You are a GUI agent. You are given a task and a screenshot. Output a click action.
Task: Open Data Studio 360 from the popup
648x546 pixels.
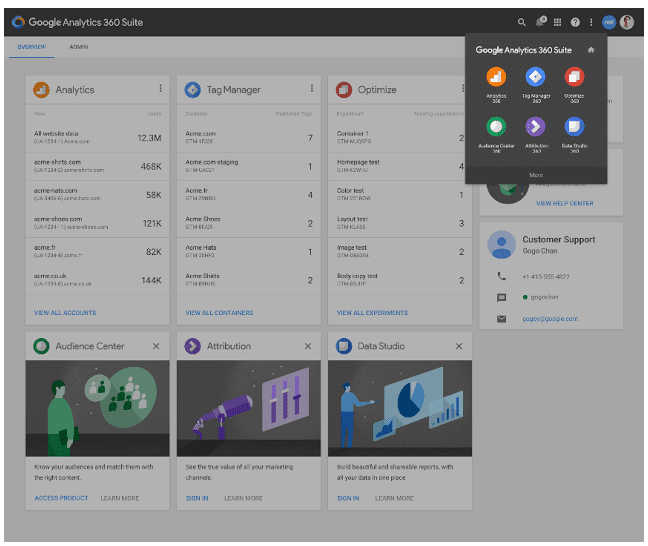573,128
